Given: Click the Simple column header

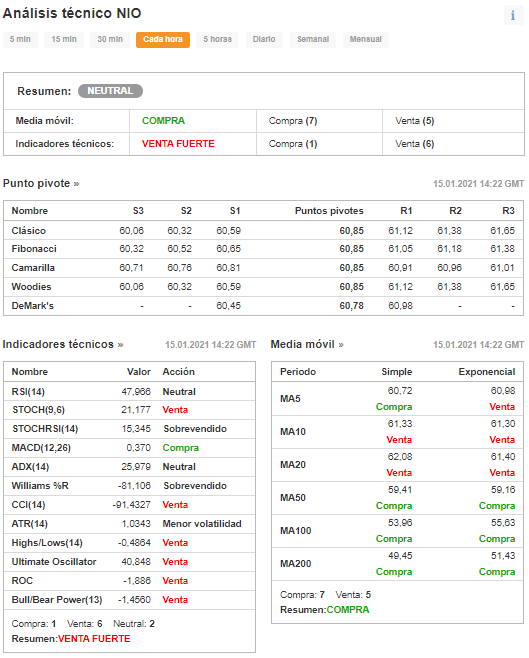Looking at the screenshot, I should point(396,372).
